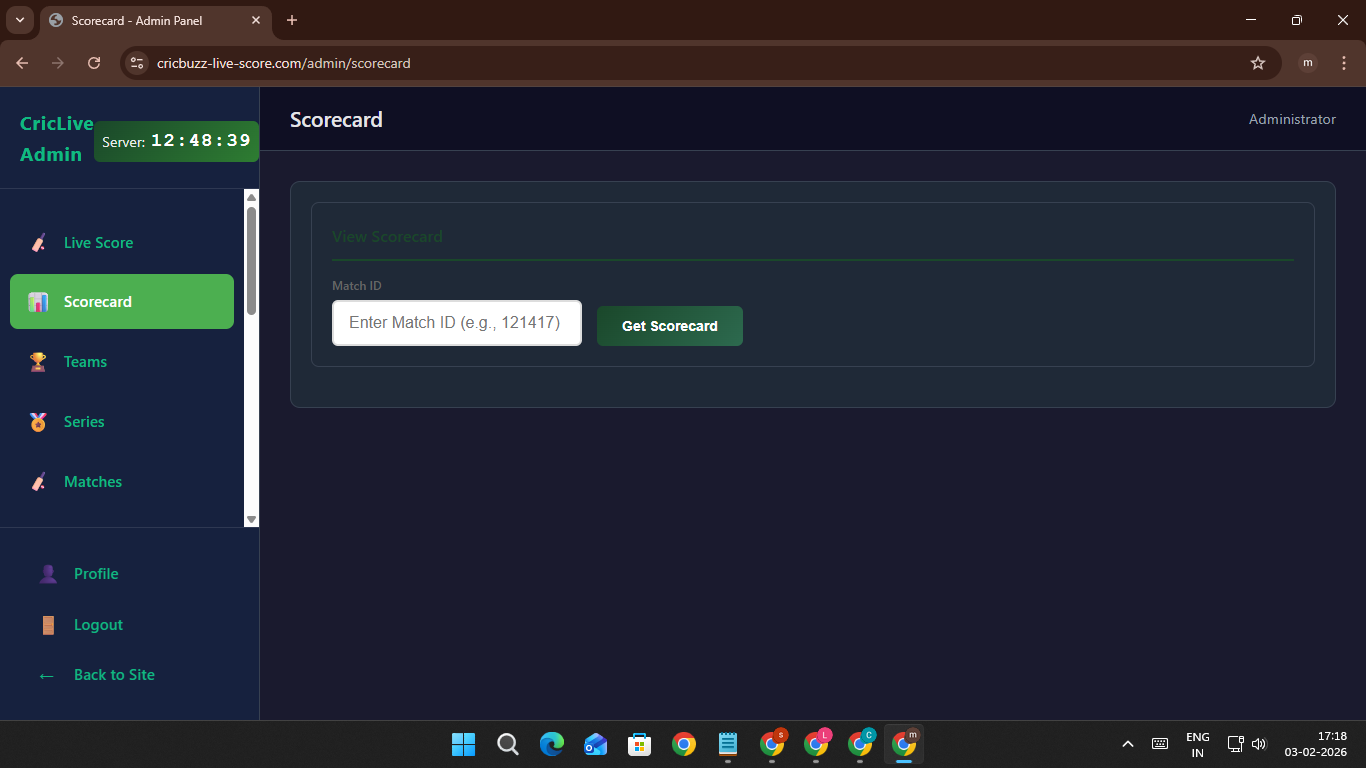The image size is (1366, 768).
Task: Bookmark this page with the star icon
Action: point(1258,63)
